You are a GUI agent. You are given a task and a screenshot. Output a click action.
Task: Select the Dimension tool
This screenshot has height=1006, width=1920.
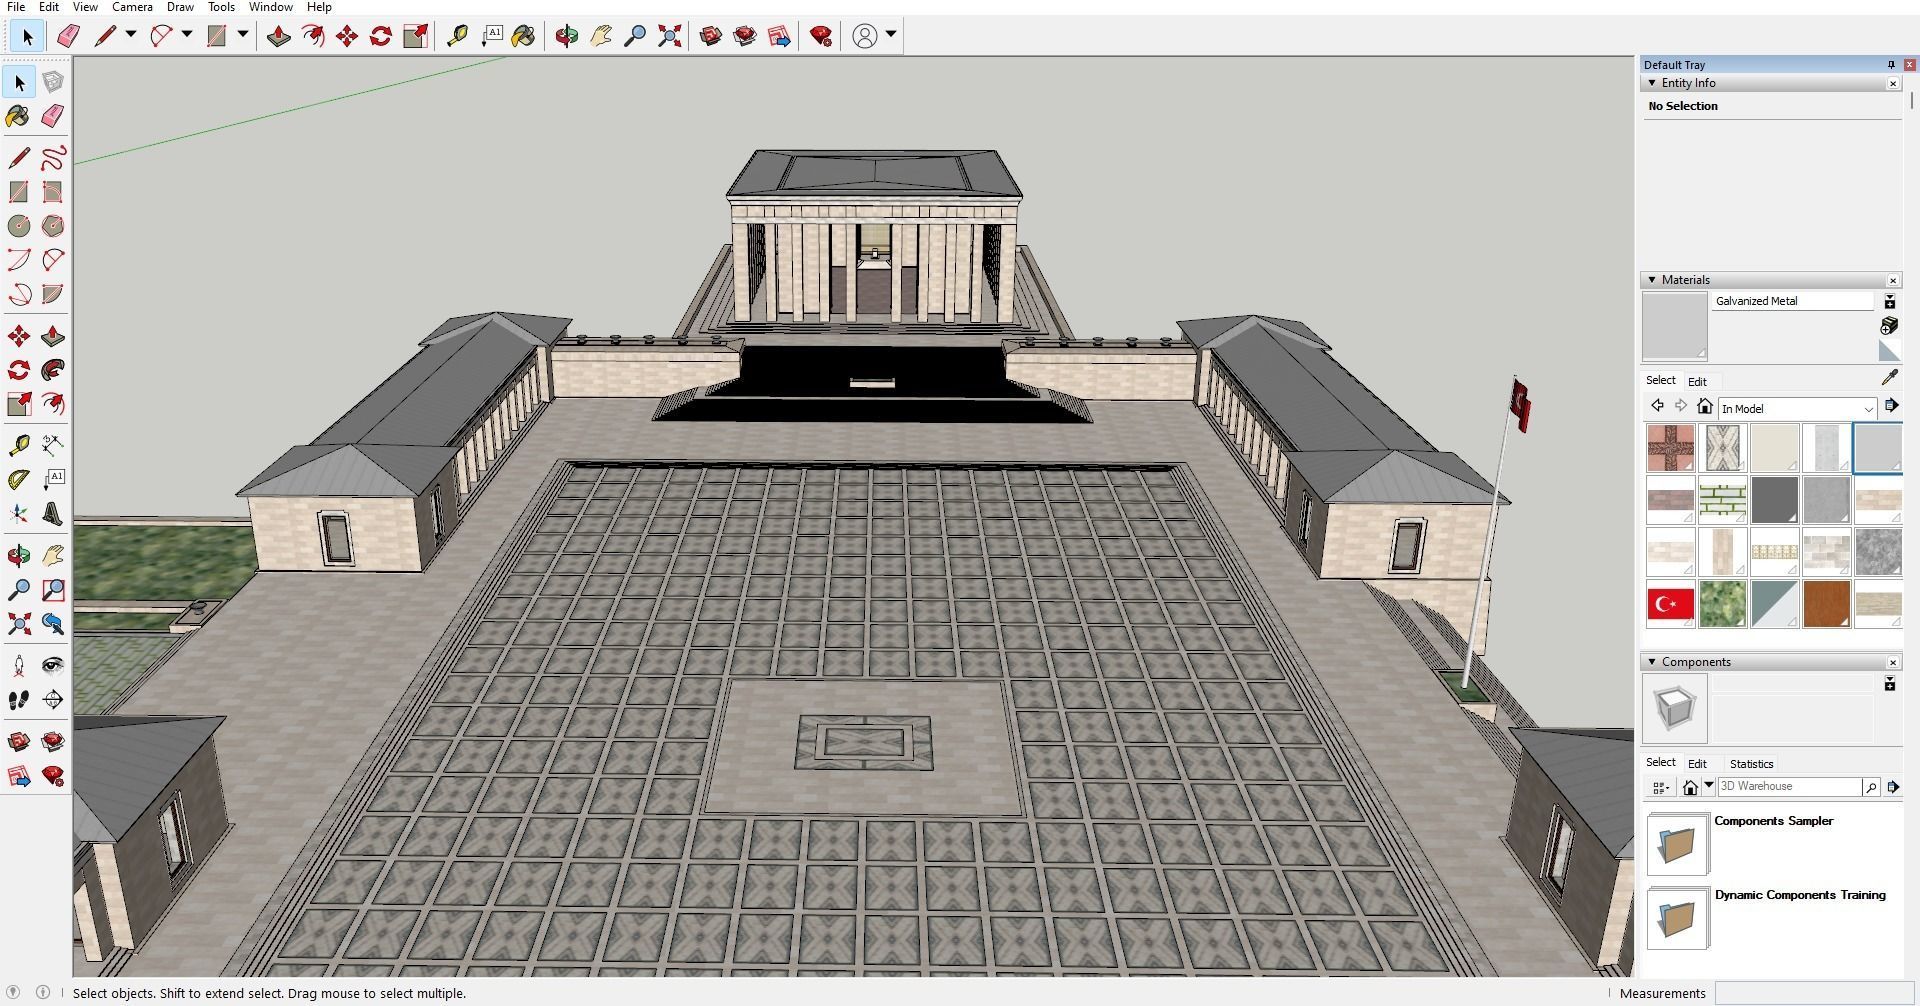coord(53,444)
